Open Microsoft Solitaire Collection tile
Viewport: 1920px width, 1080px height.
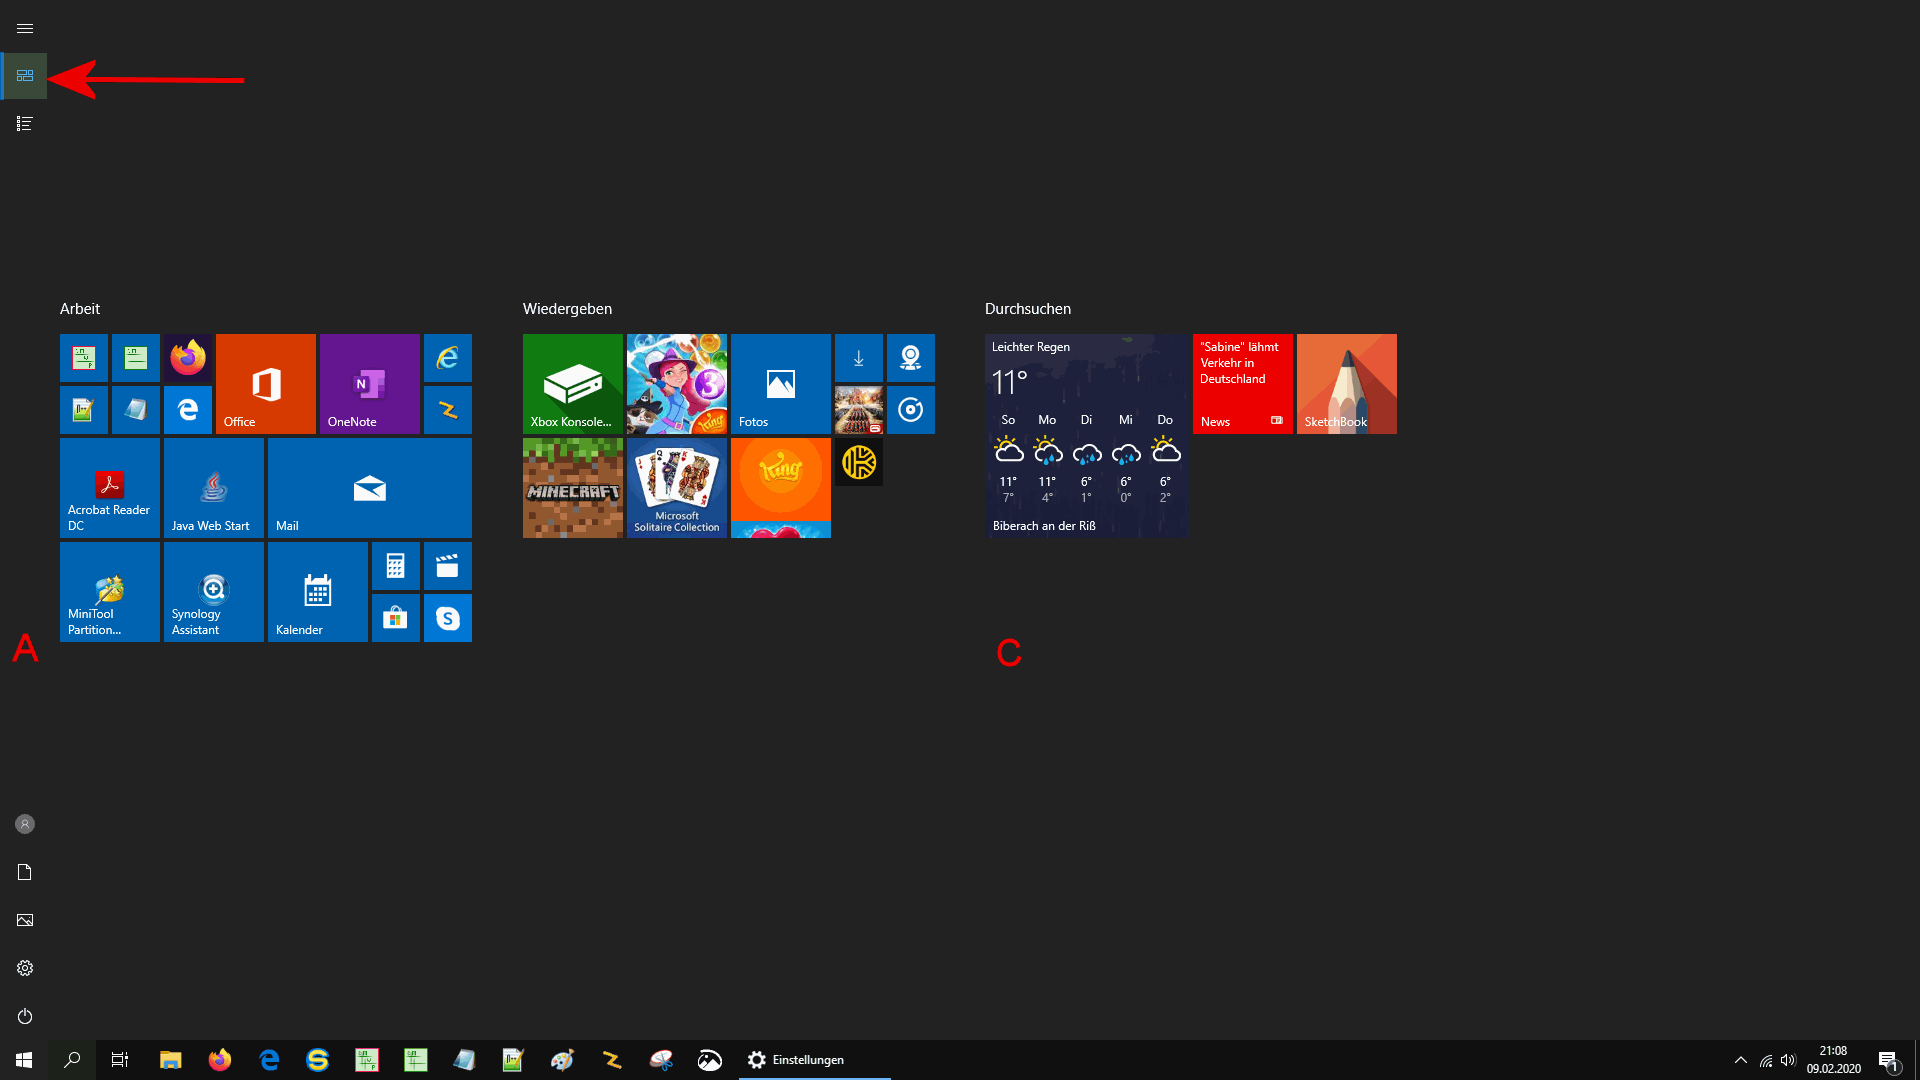(677, 488)
